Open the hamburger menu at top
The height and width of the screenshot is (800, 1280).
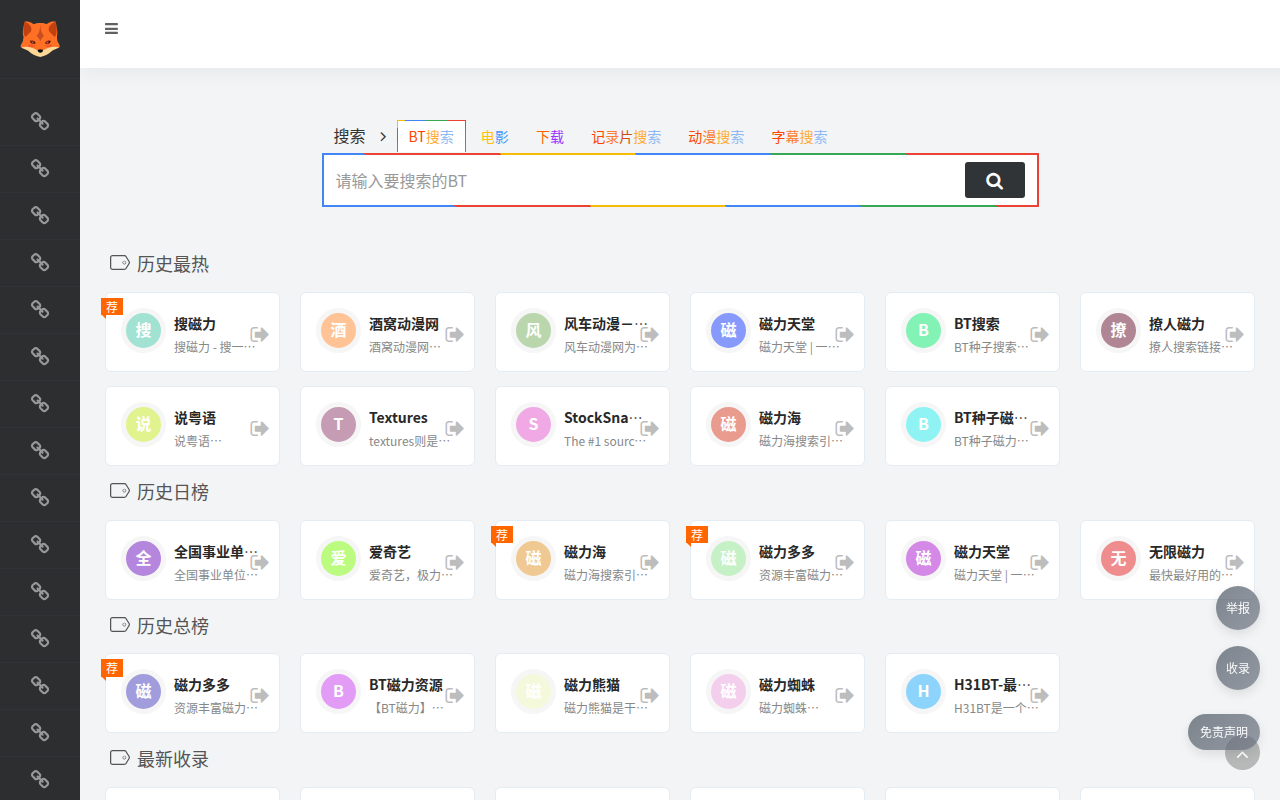click(x=111, y=28)
